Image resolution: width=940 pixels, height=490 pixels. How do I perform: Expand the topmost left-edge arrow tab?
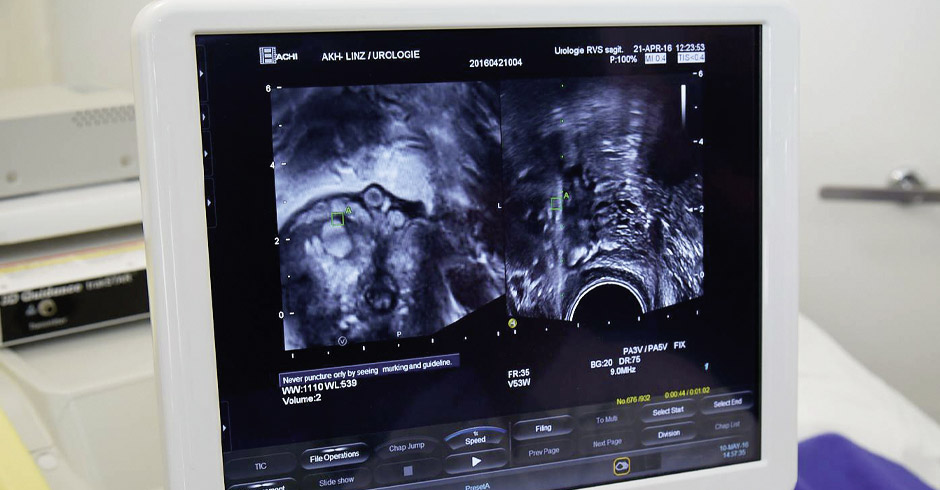[201, 73]
